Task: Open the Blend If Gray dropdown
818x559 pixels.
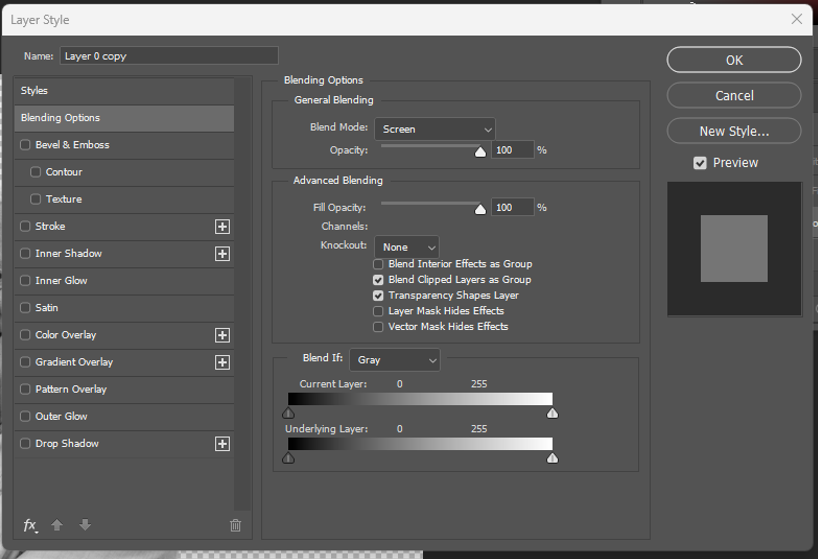Action: click(x=395, y=360)
